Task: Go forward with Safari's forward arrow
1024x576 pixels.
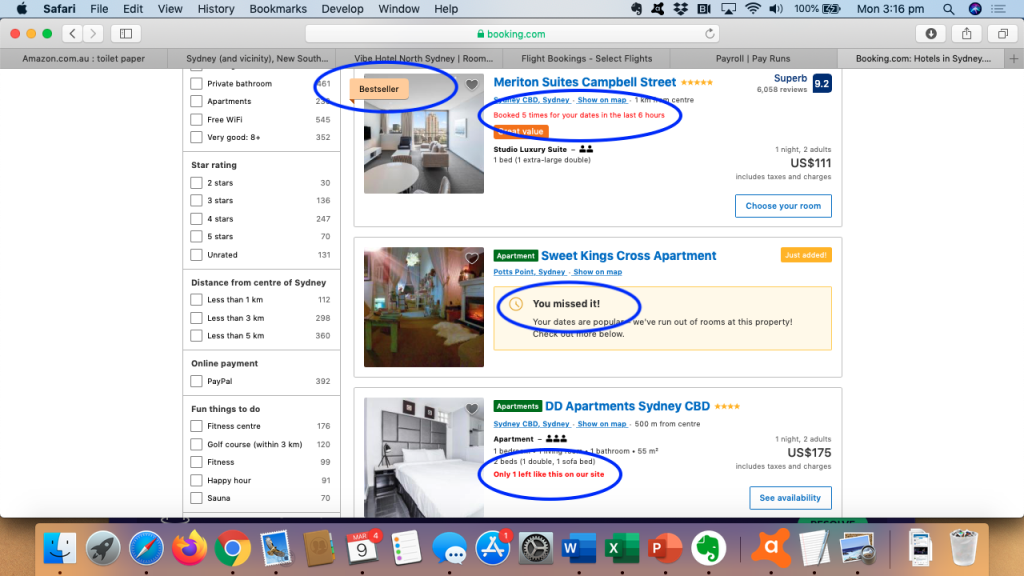Action: (93, 33)
